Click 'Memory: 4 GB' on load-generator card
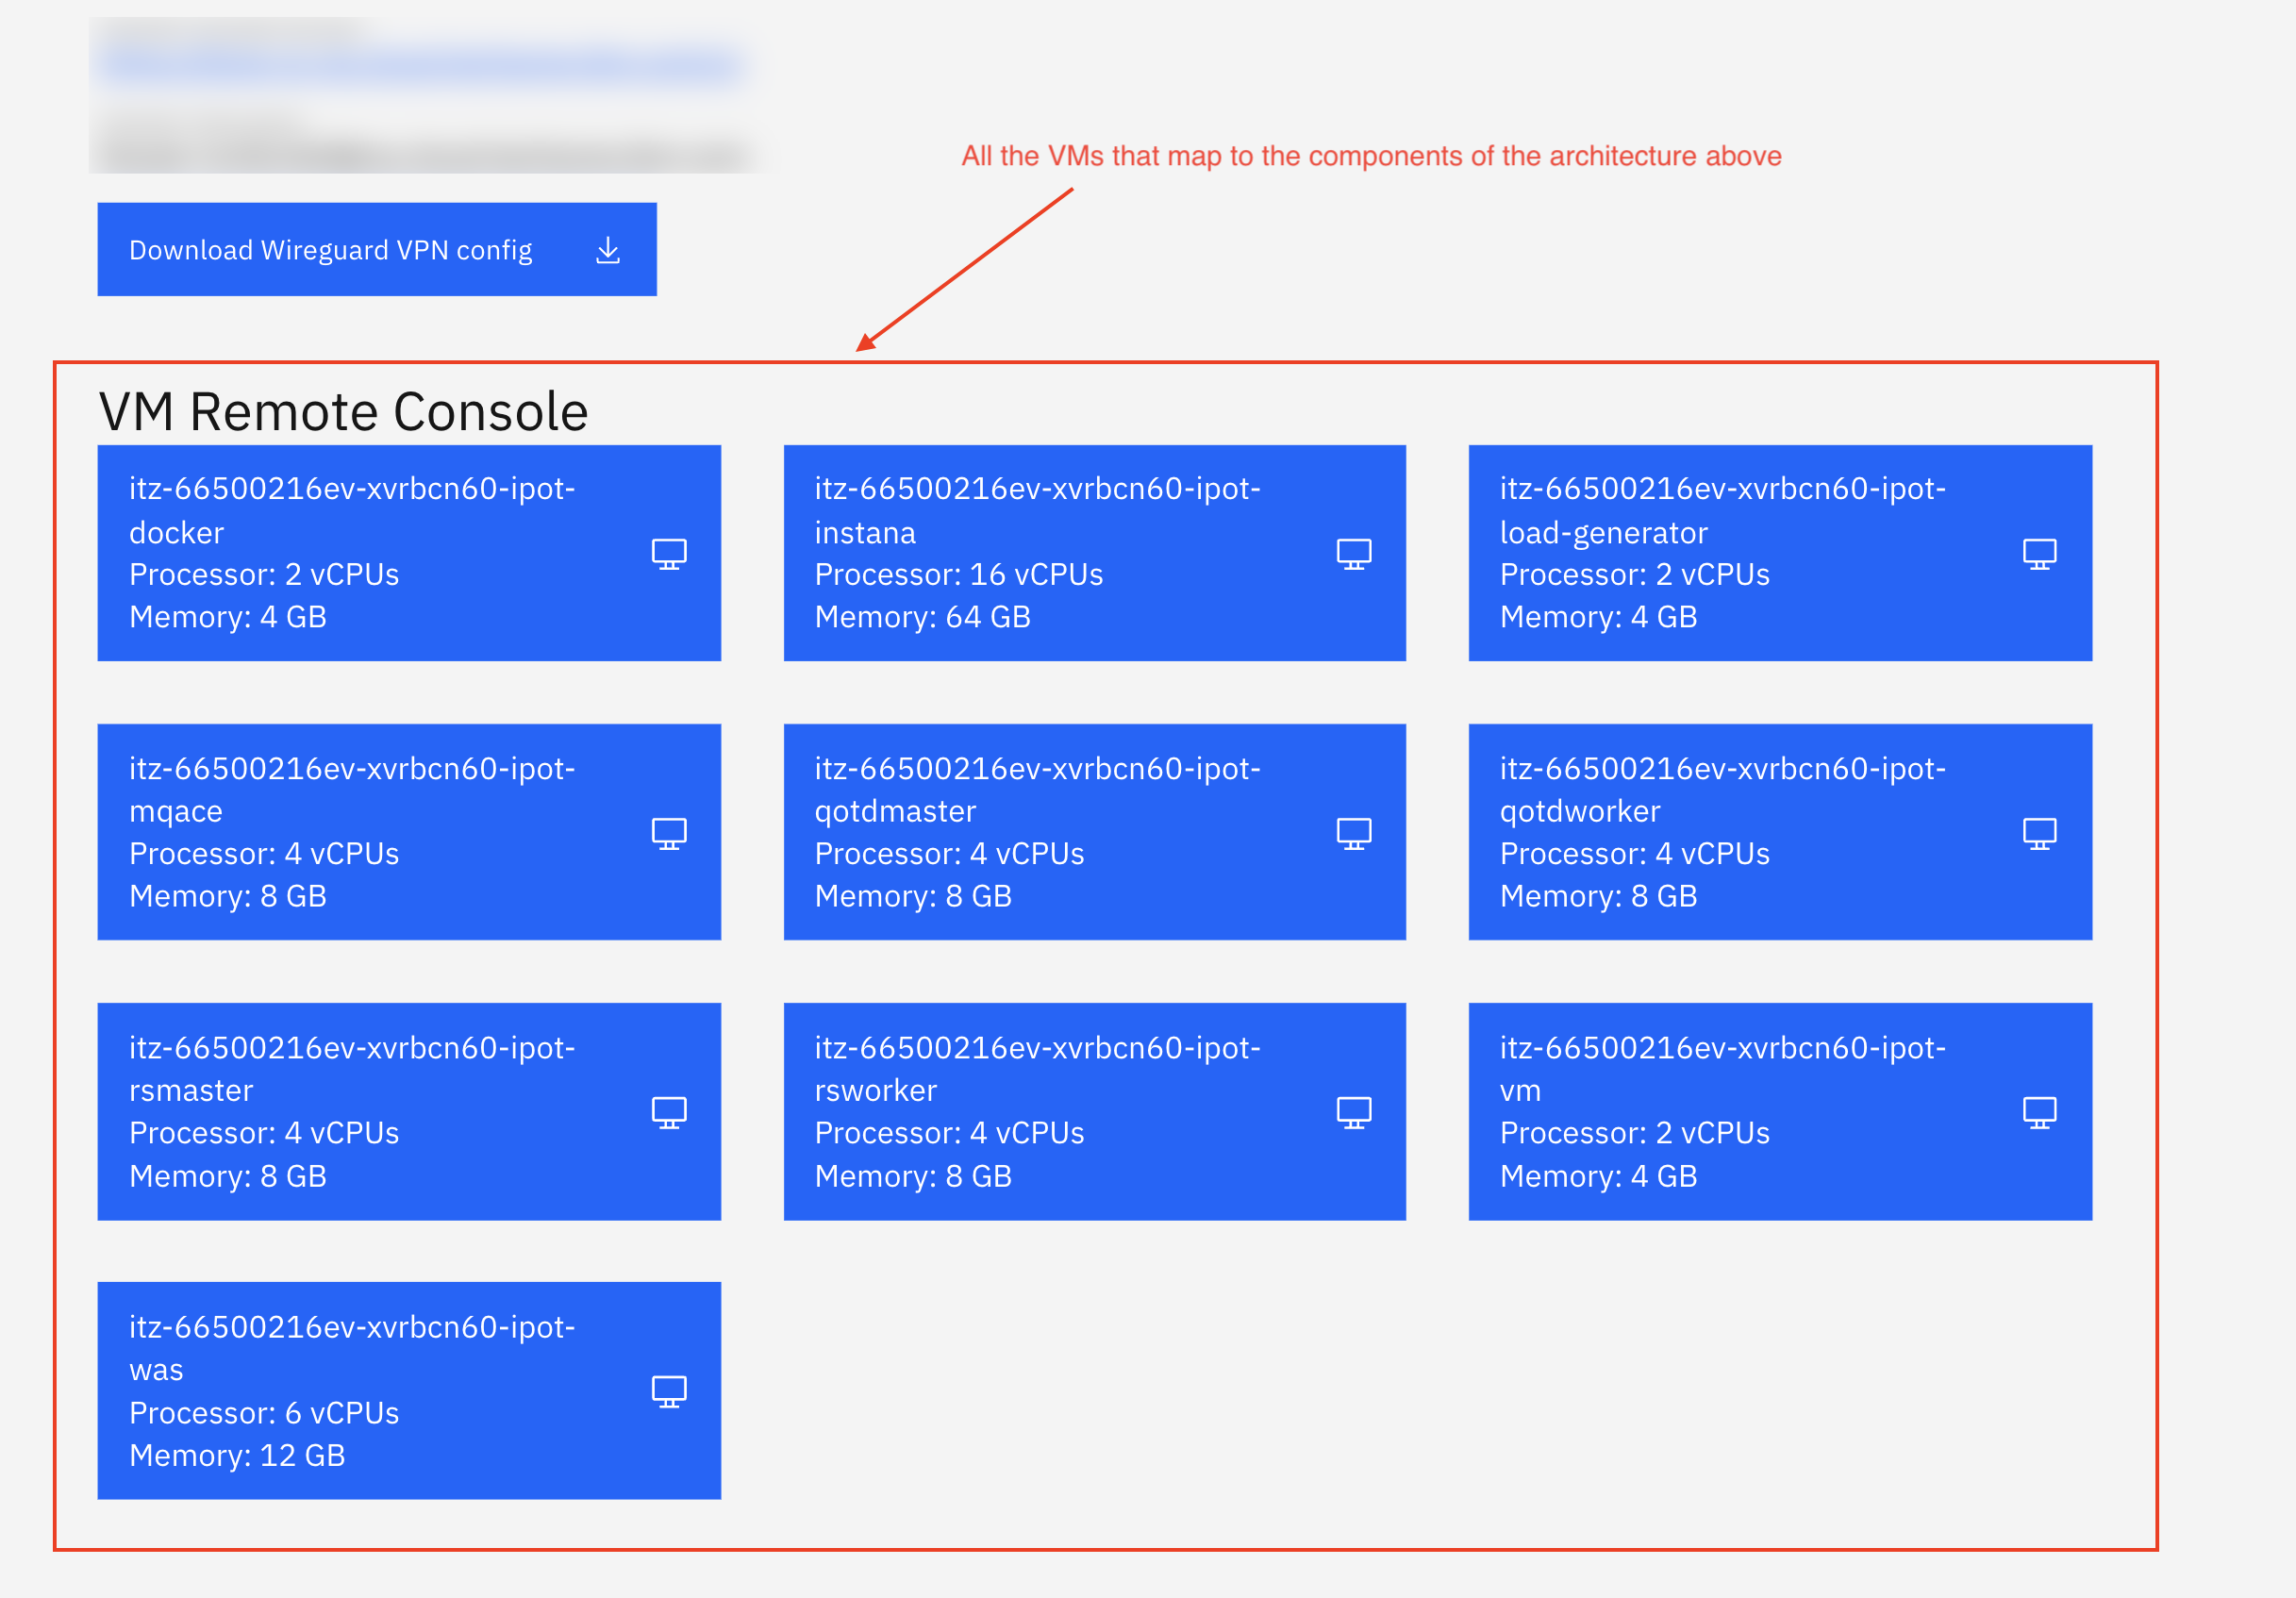This screenshot has height=1598, width=2296. pos(1598,617)
